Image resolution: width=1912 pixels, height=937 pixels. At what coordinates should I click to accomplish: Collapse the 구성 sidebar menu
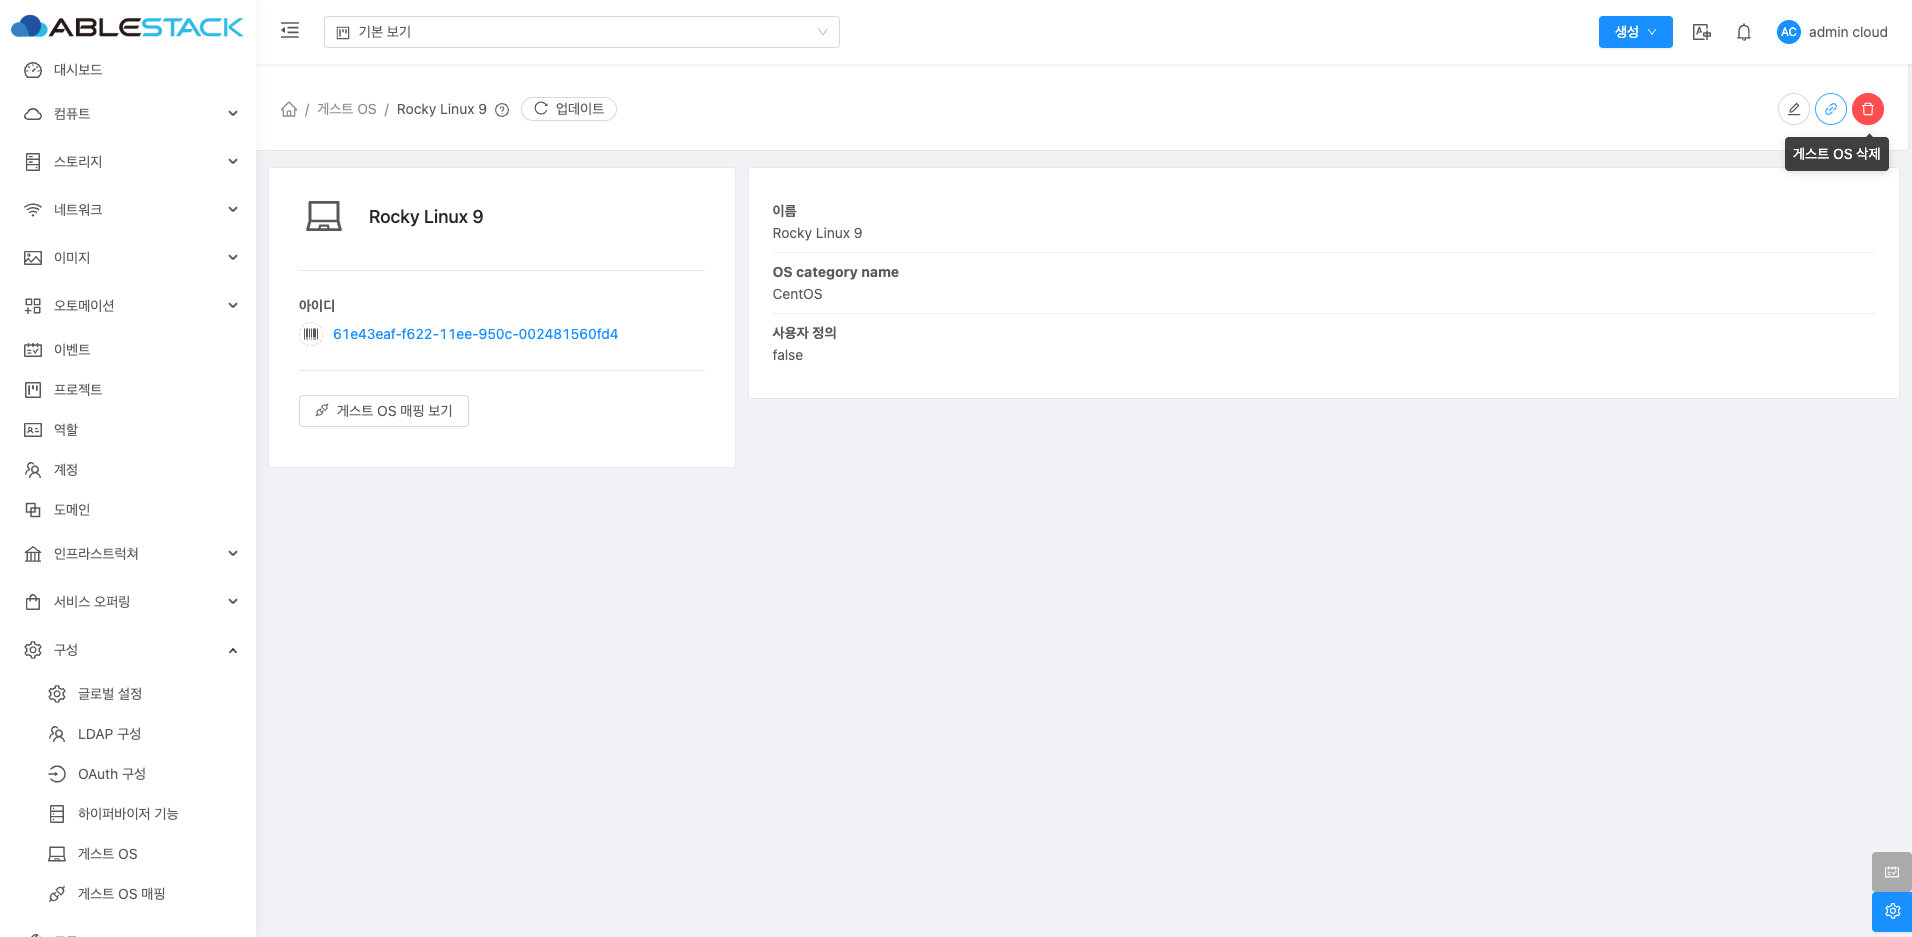128,650
